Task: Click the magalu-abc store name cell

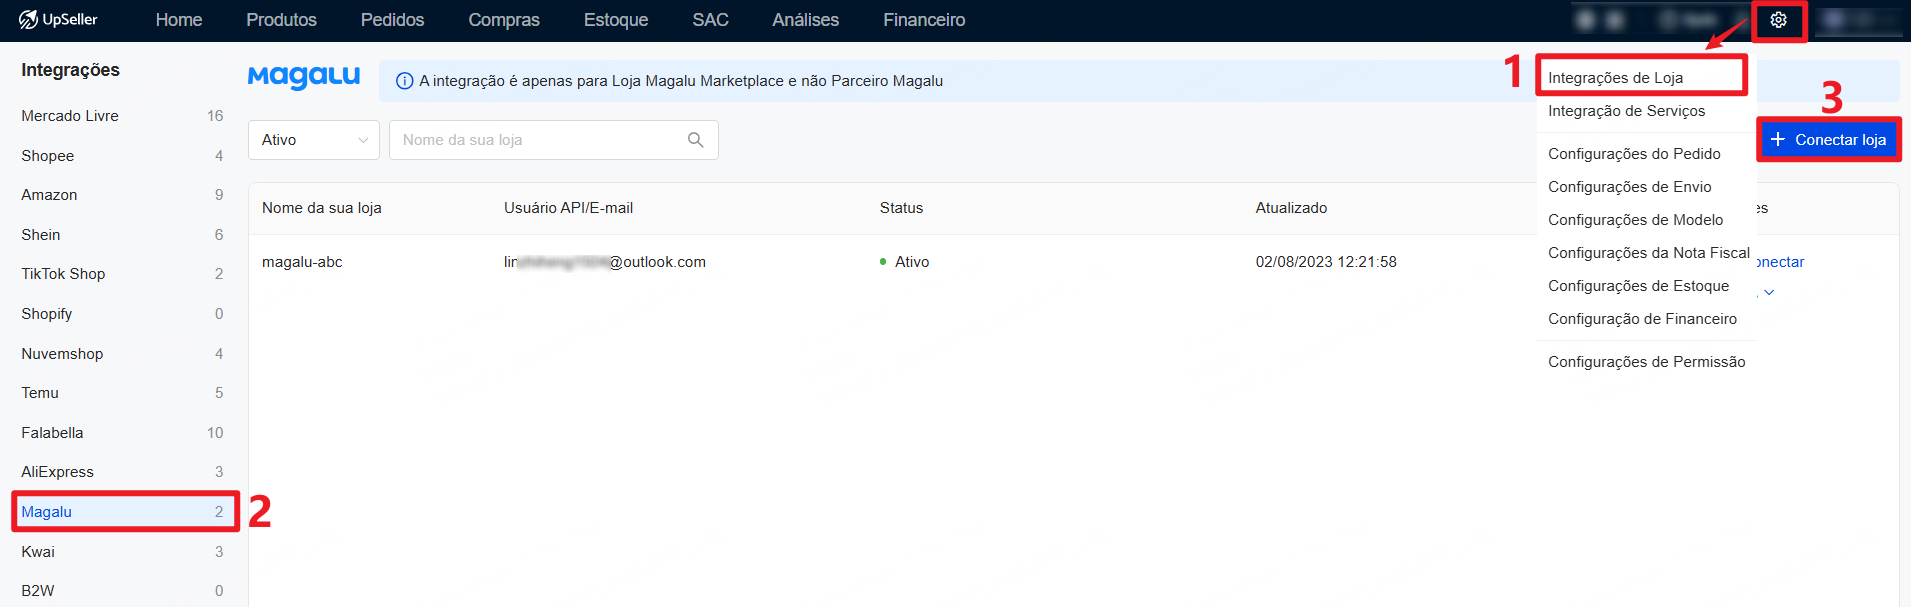Action: click(302, 262)
